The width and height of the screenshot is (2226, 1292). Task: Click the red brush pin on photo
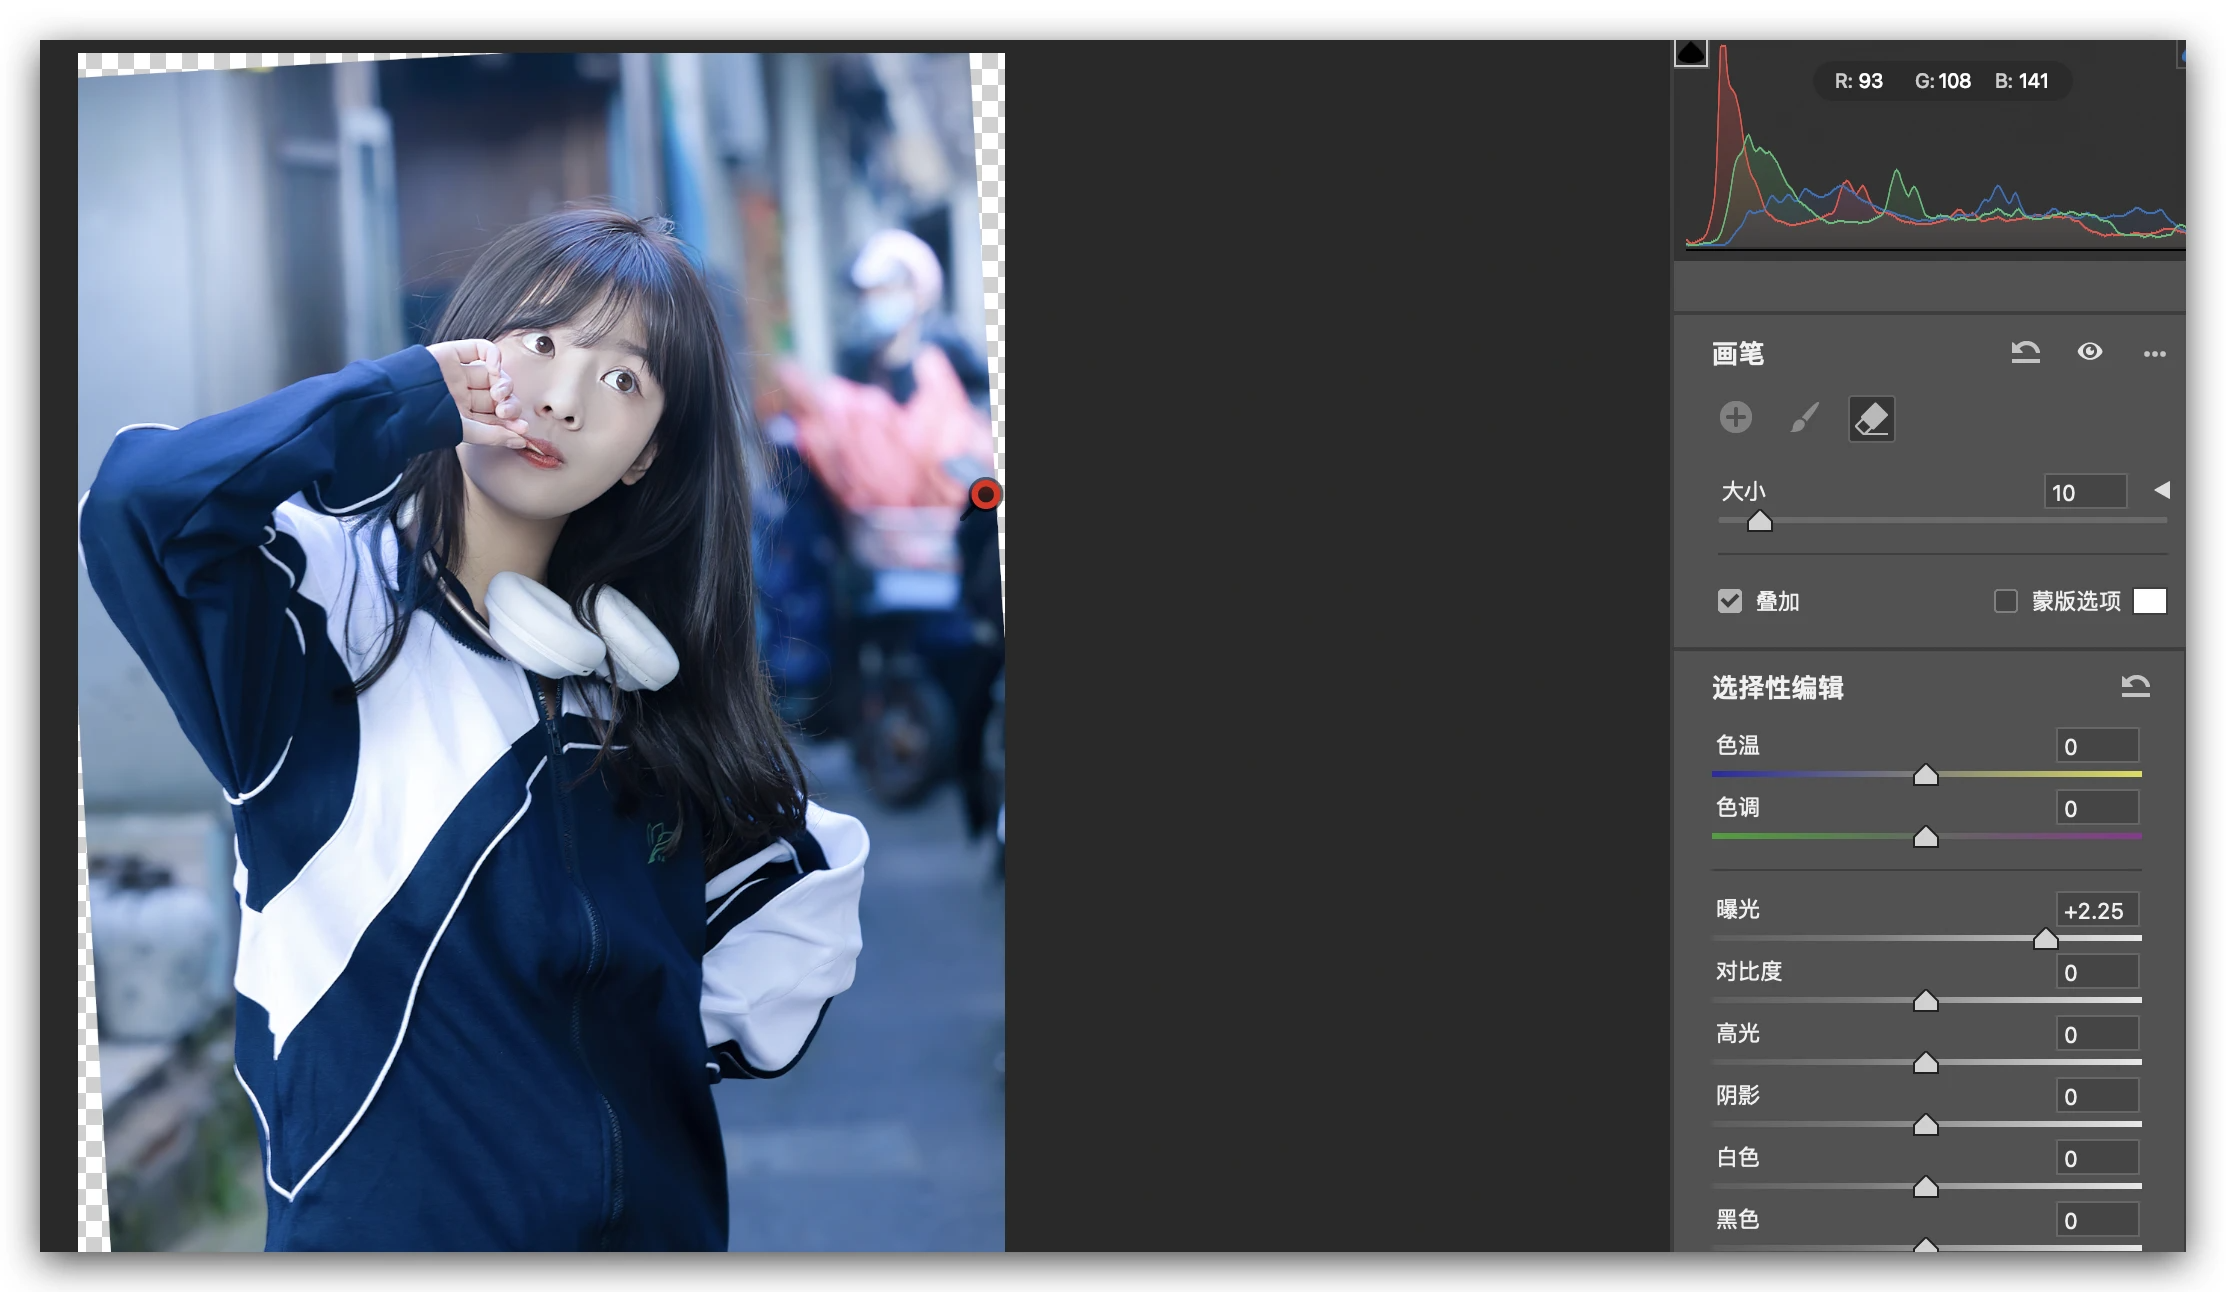pyautogui.click(x=985, y=494)
